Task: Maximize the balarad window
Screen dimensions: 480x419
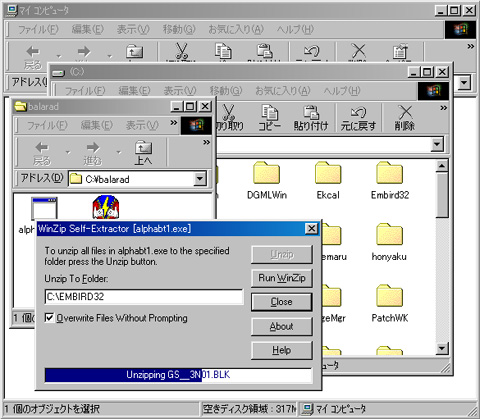Action: 190,107
